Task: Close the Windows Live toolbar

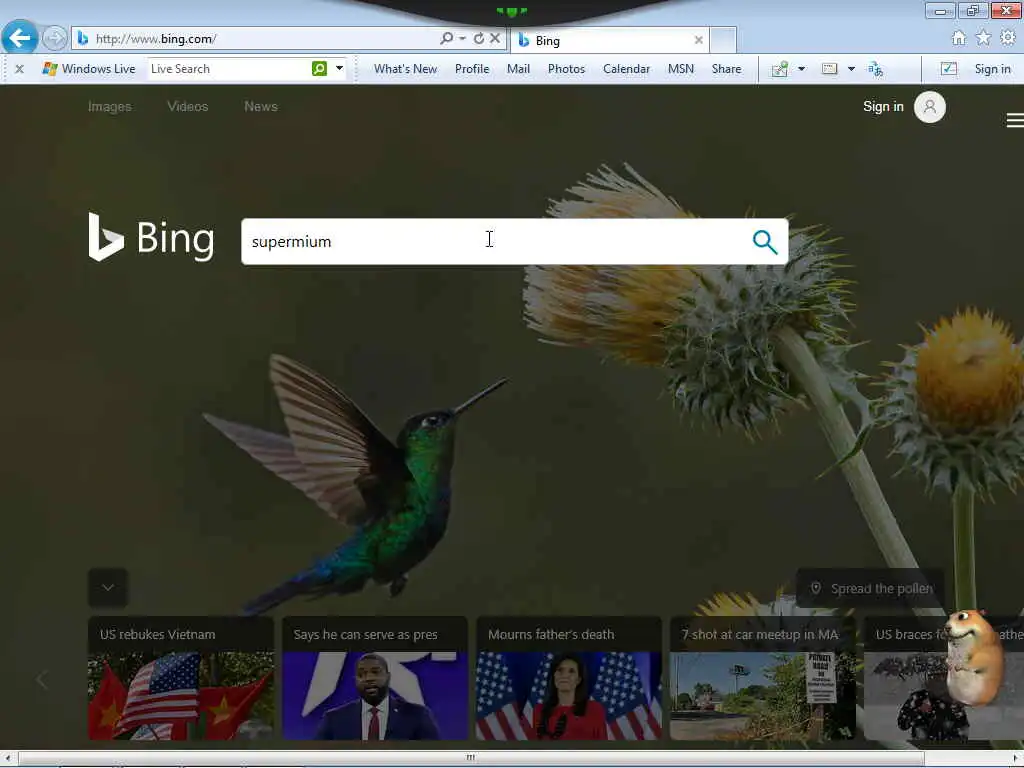Action: pyautogui.click(x=20, y=69)
